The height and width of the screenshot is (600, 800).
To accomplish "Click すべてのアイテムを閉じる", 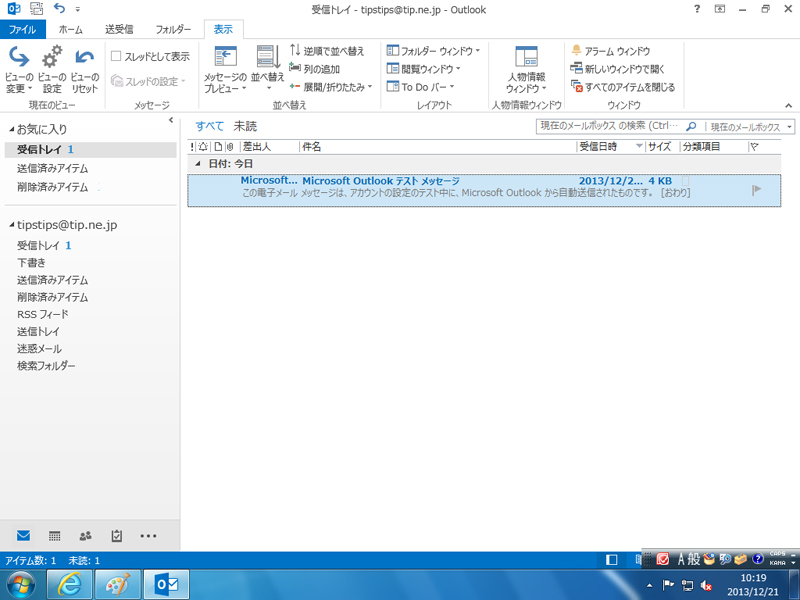I will (623, 87).
